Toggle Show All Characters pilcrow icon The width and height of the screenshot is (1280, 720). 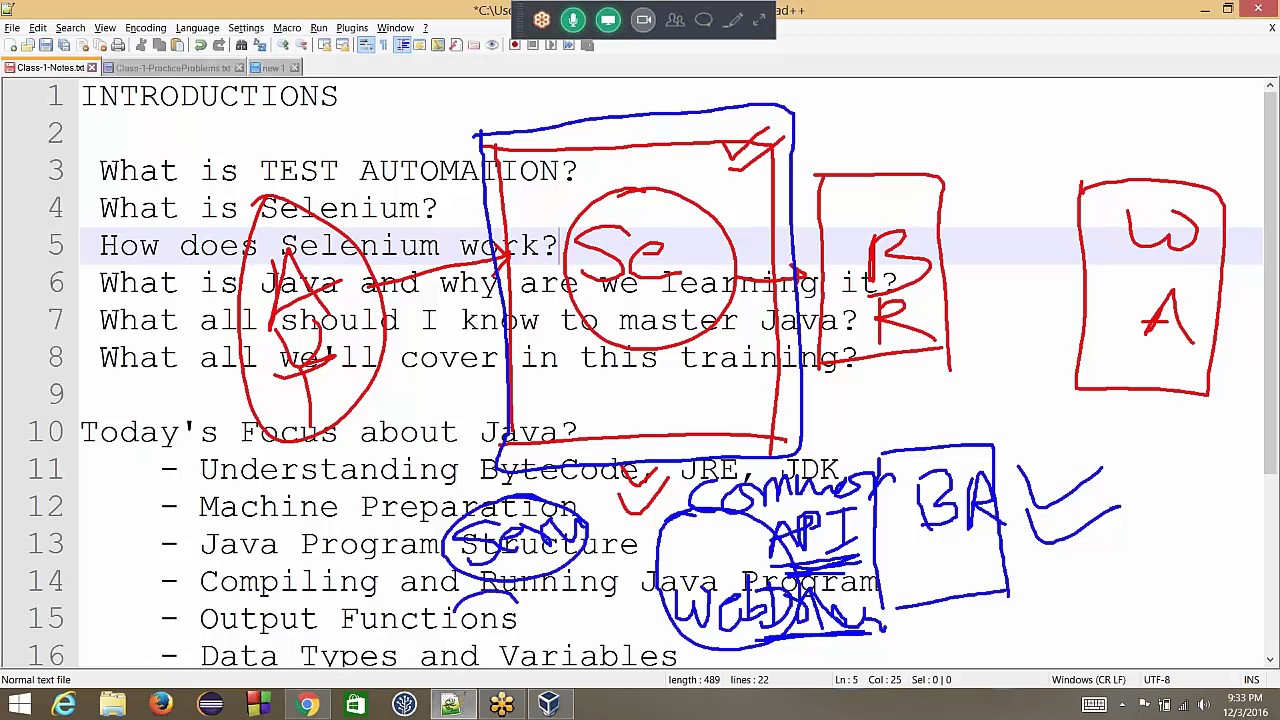(383, 45)
